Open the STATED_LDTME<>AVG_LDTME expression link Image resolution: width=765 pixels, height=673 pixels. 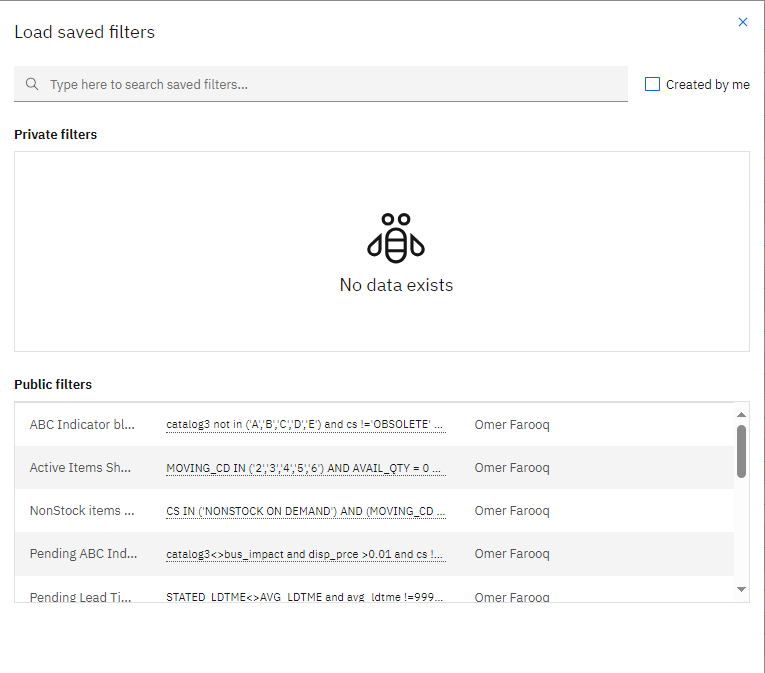tap(305, 597)
